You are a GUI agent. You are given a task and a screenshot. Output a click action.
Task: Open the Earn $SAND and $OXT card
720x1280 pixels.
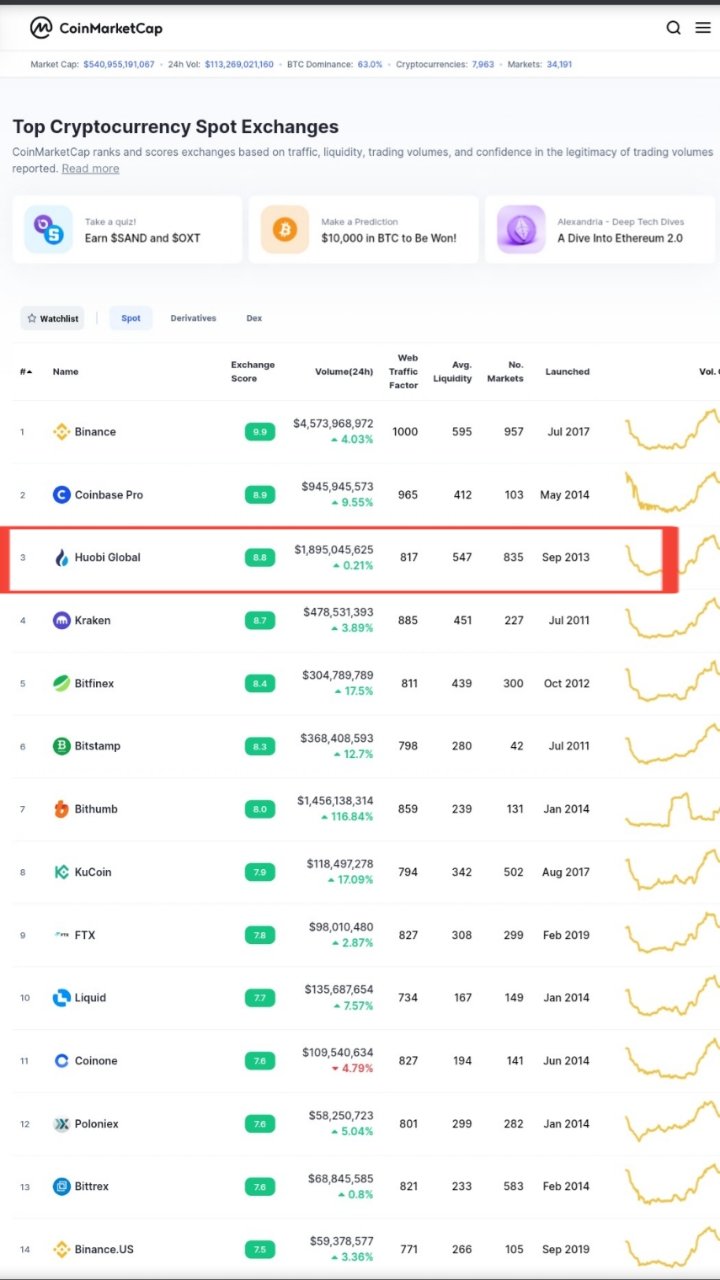pyautogui.click(x=127, y=230)
